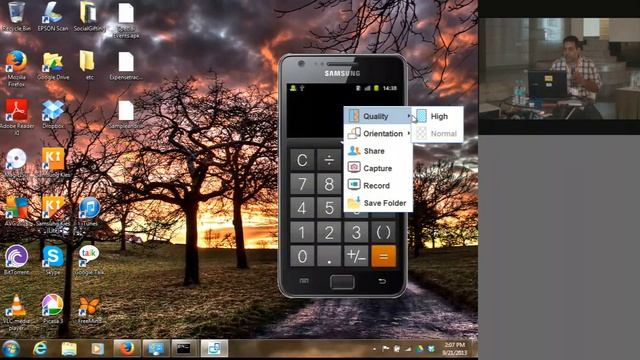Tap calculator divide key
This screenshot has height=360, width=640.
[329, 160]
